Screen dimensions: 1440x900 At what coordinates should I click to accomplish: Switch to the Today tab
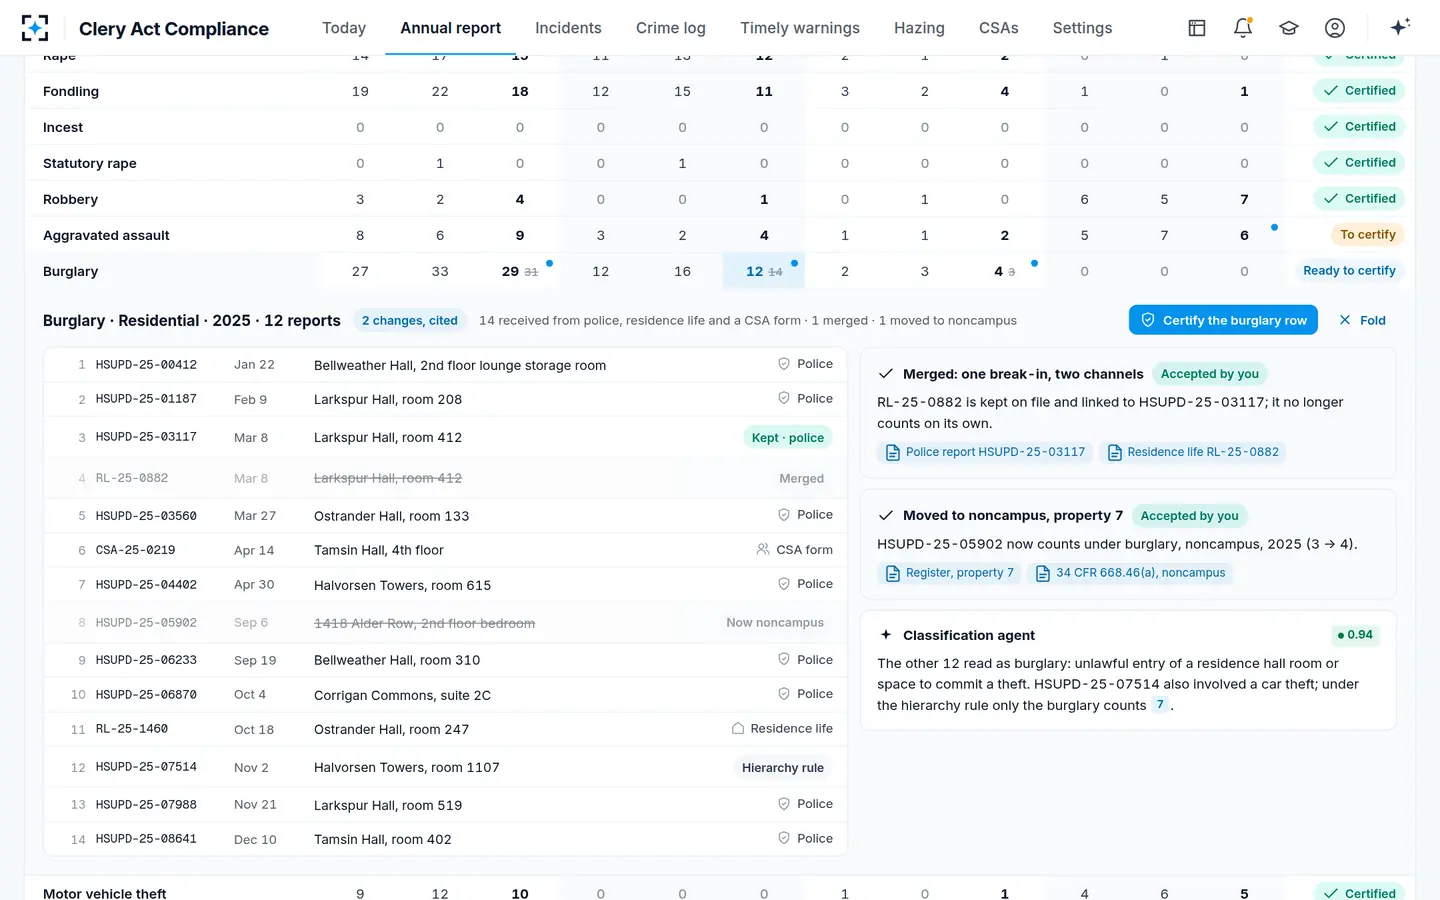[344, 28]
